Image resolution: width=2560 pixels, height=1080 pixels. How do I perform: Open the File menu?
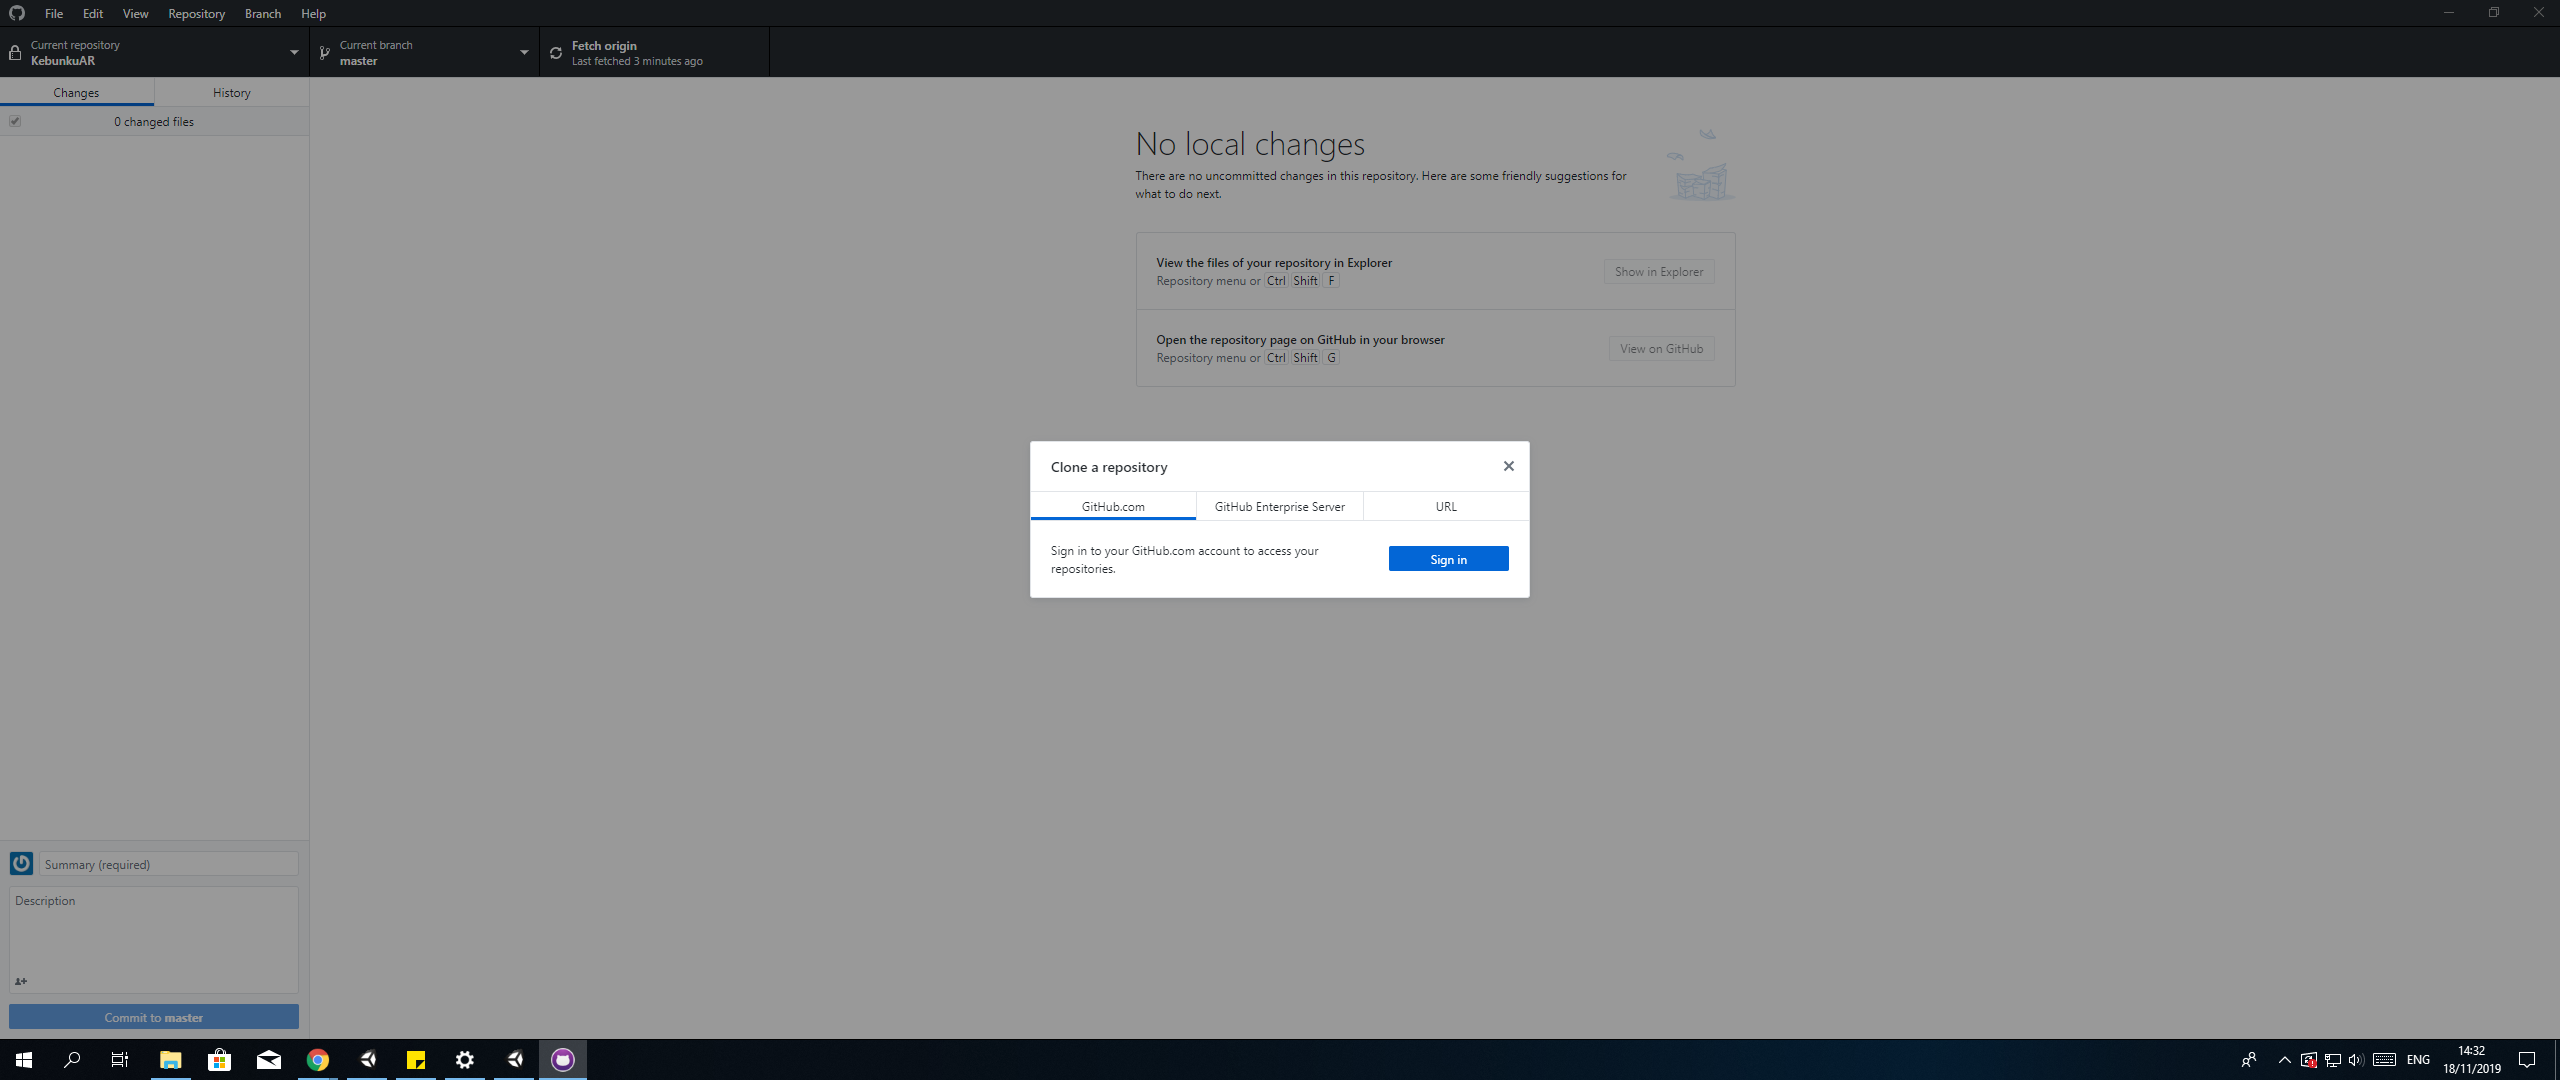coord(54,13)
